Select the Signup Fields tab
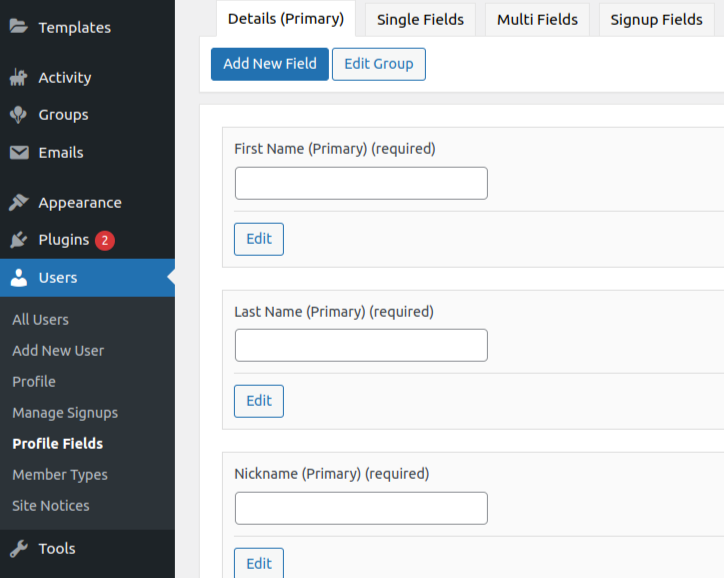Image resolution: width=724 pixels, height=578 pixels. point(656,20)
